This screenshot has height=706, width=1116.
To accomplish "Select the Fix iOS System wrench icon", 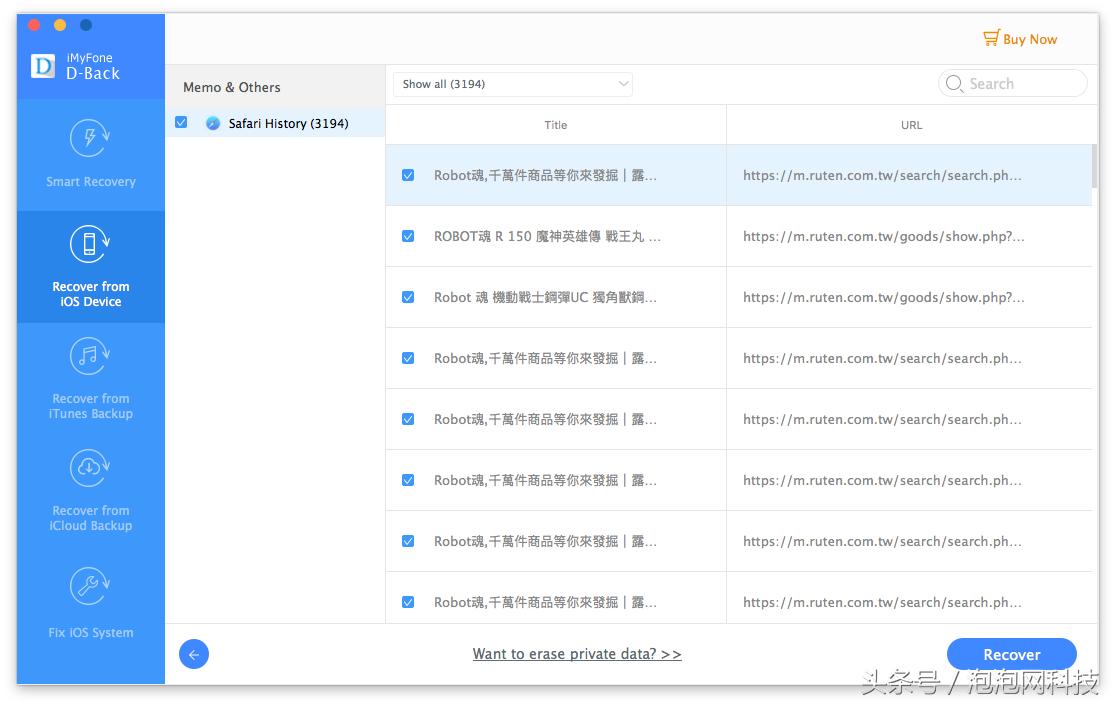I will pyautogui.click(x=90, y=586).
